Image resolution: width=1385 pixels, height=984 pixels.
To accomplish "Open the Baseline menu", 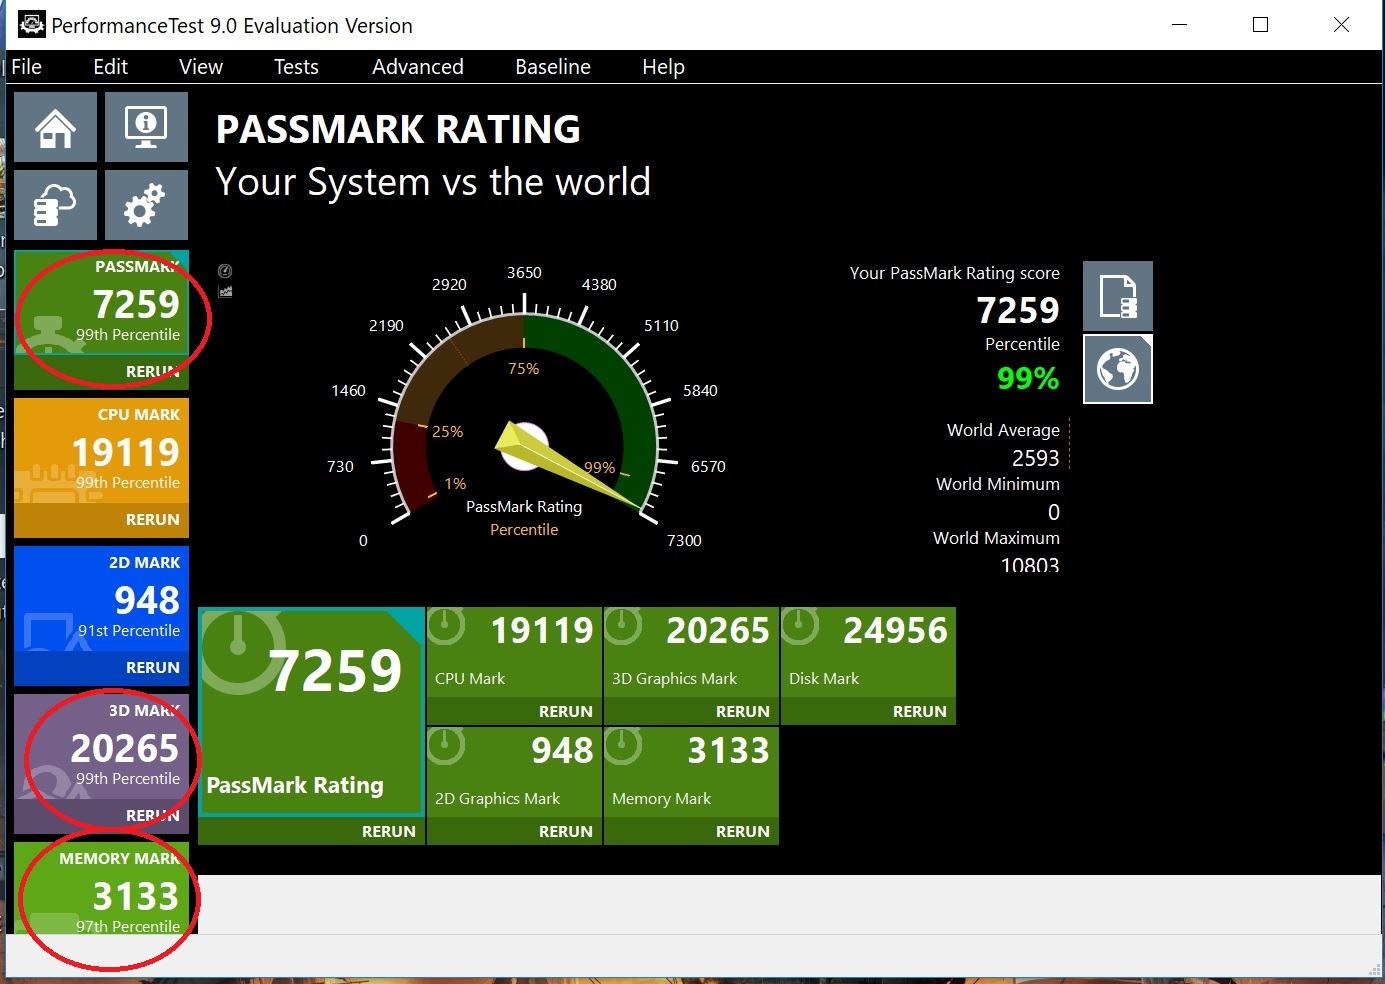I will tap(553, 67).
